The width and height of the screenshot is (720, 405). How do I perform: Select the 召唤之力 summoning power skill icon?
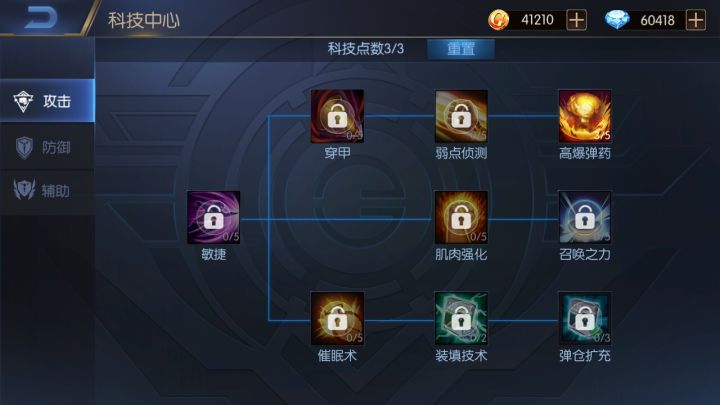585,217
